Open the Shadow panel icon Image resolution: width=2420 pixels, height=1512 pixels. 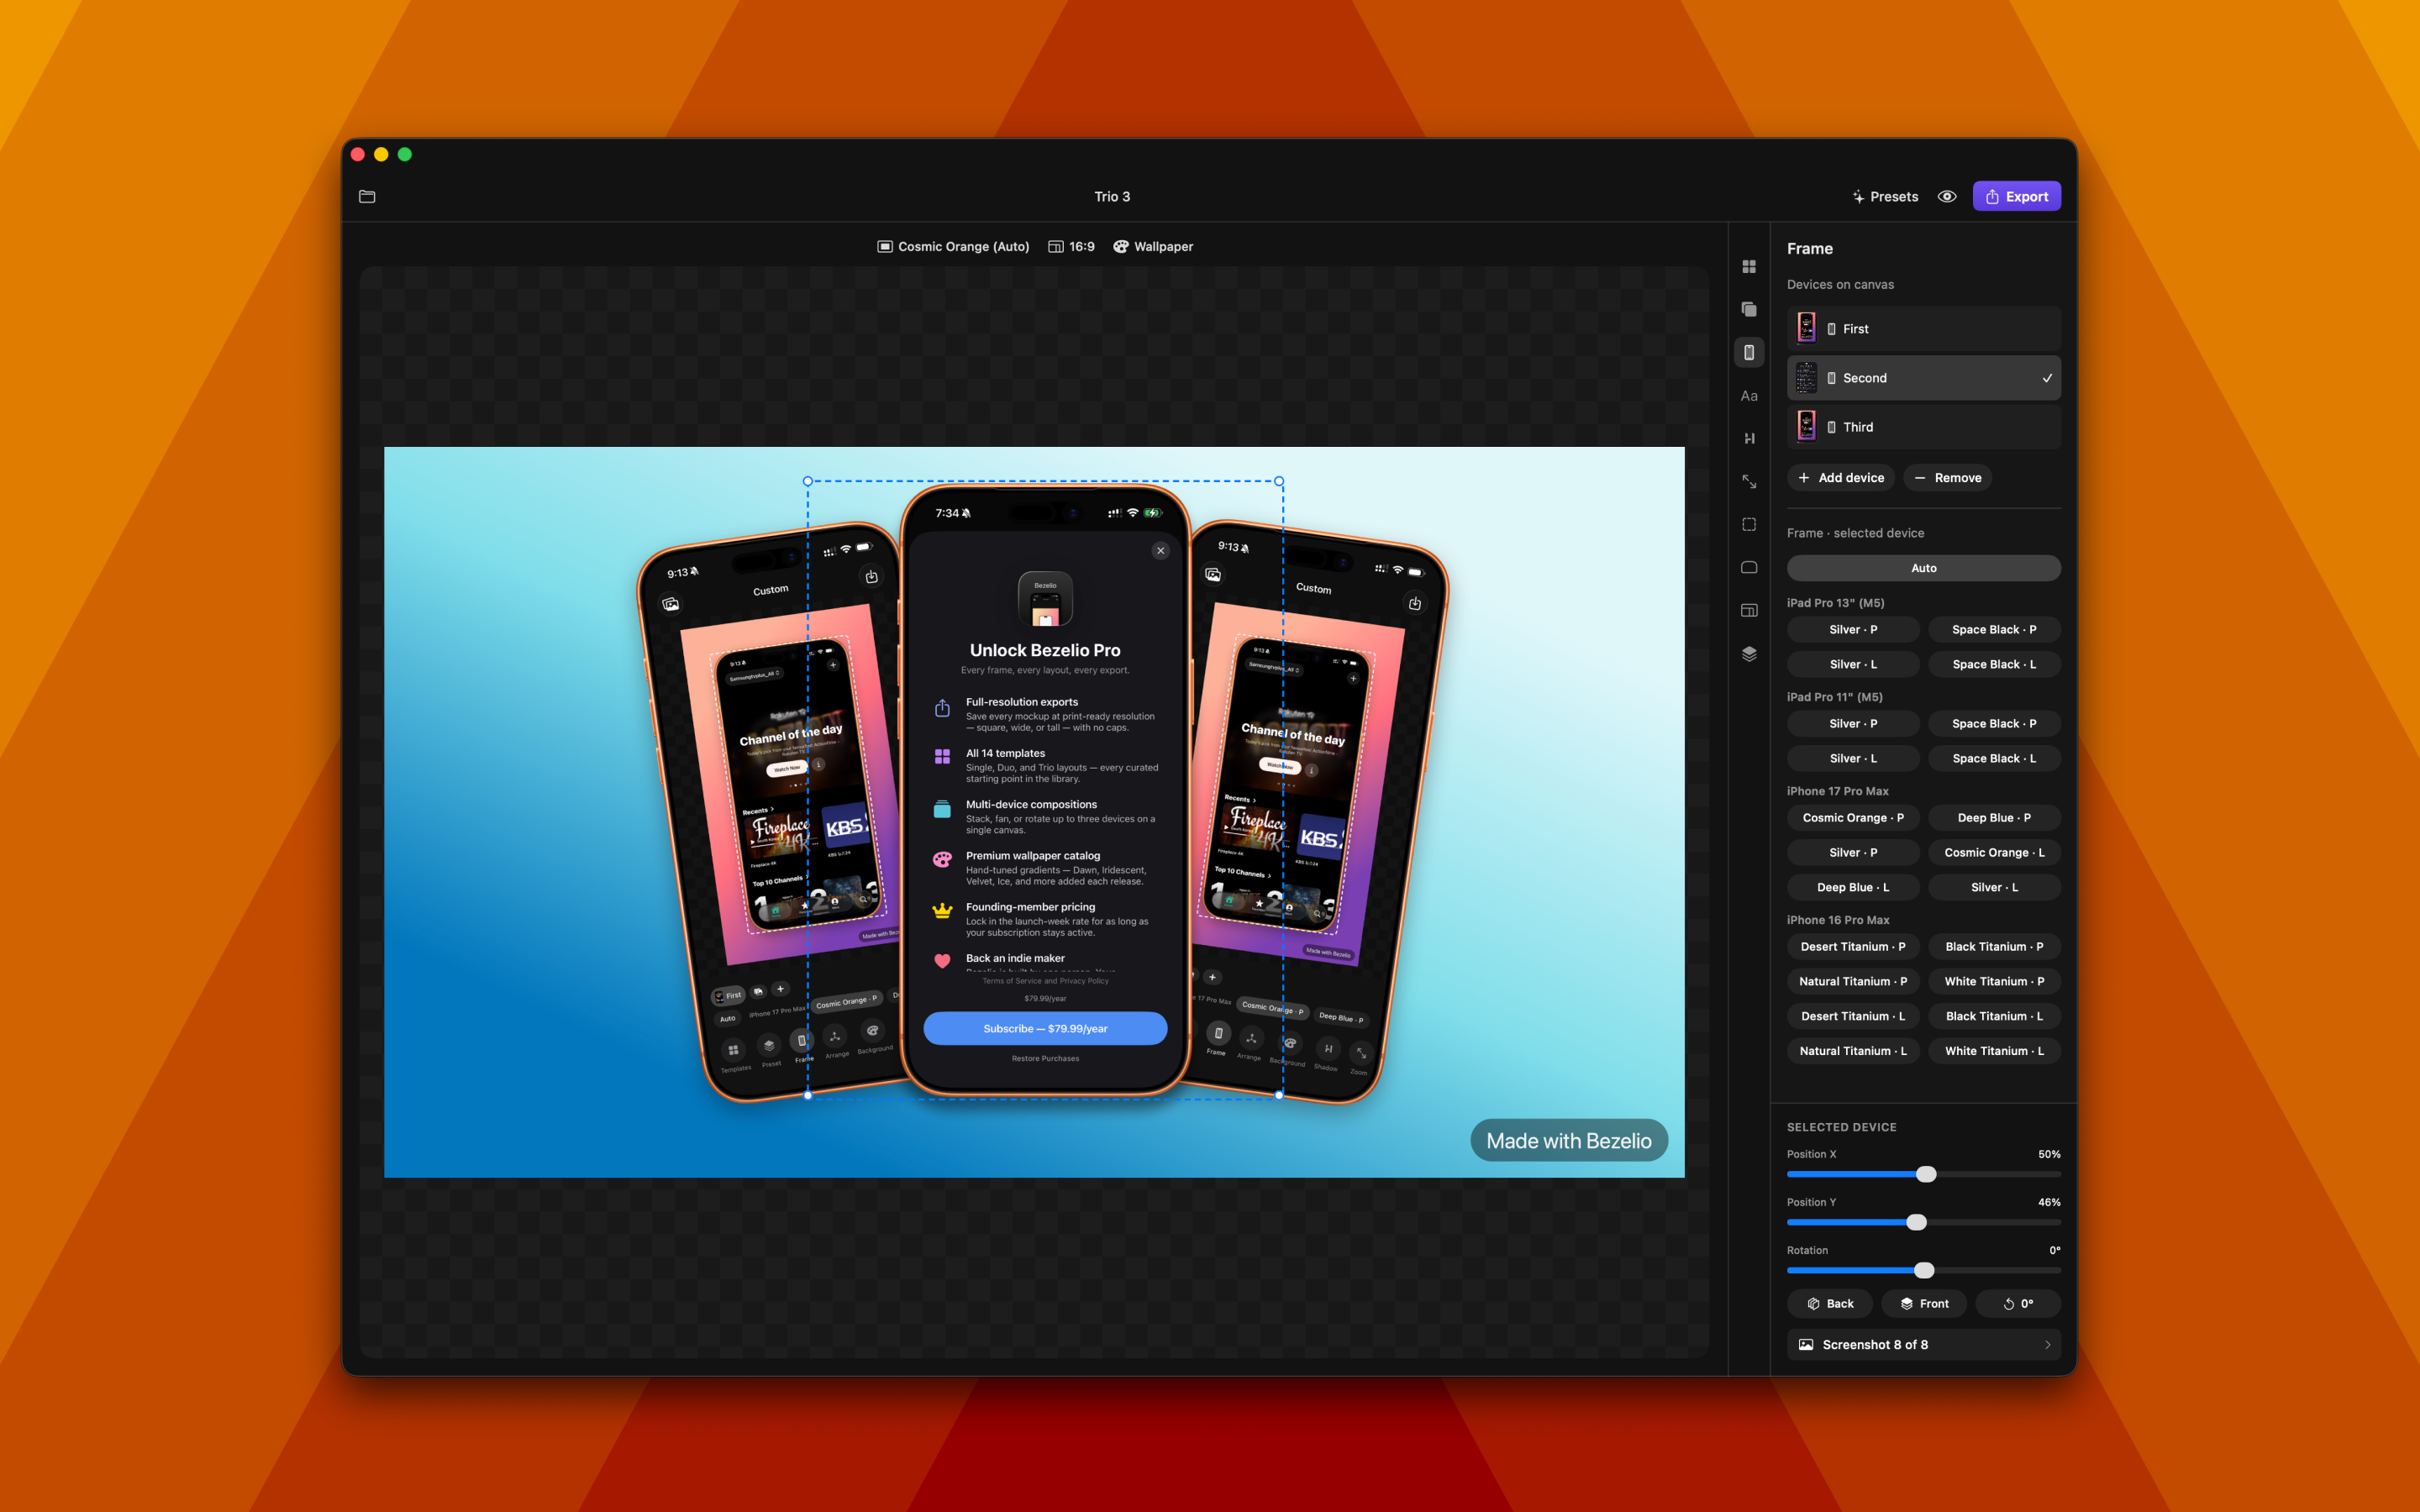pos(1749,439)
